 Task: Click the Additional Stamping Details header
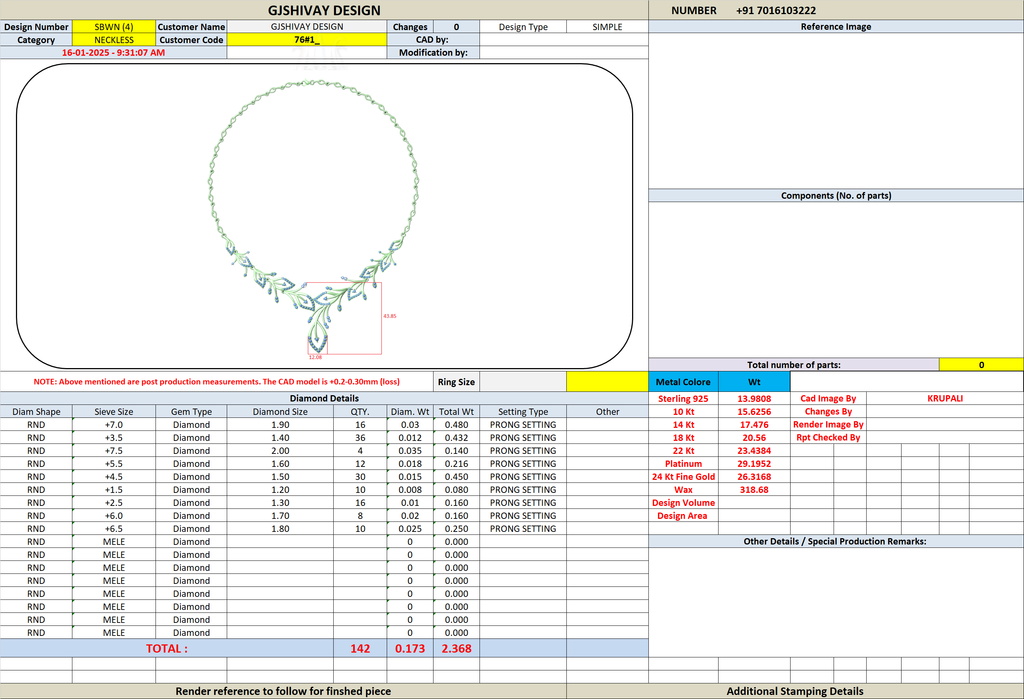pyautogui.click(x=795, y=691)
